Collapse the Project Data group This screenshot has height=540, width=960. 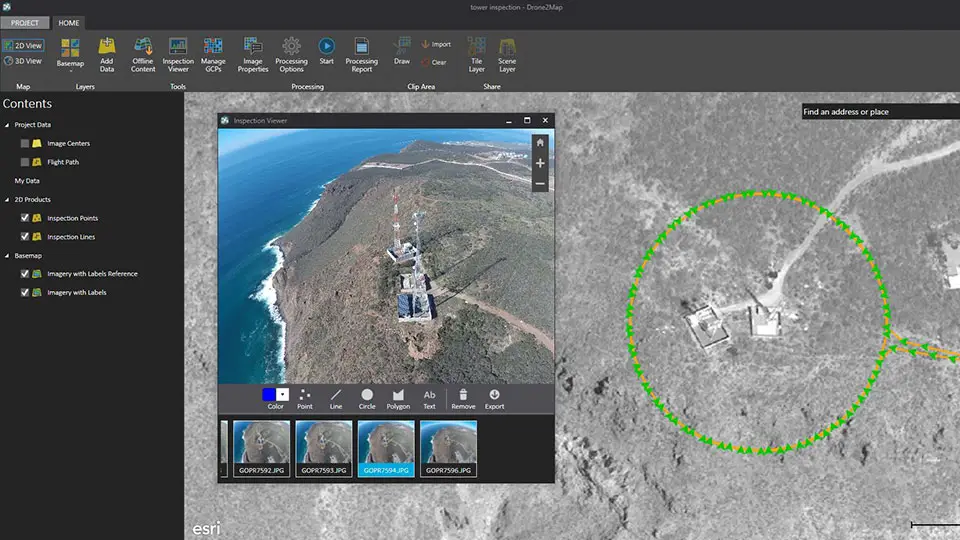click(x=7, y=125)
